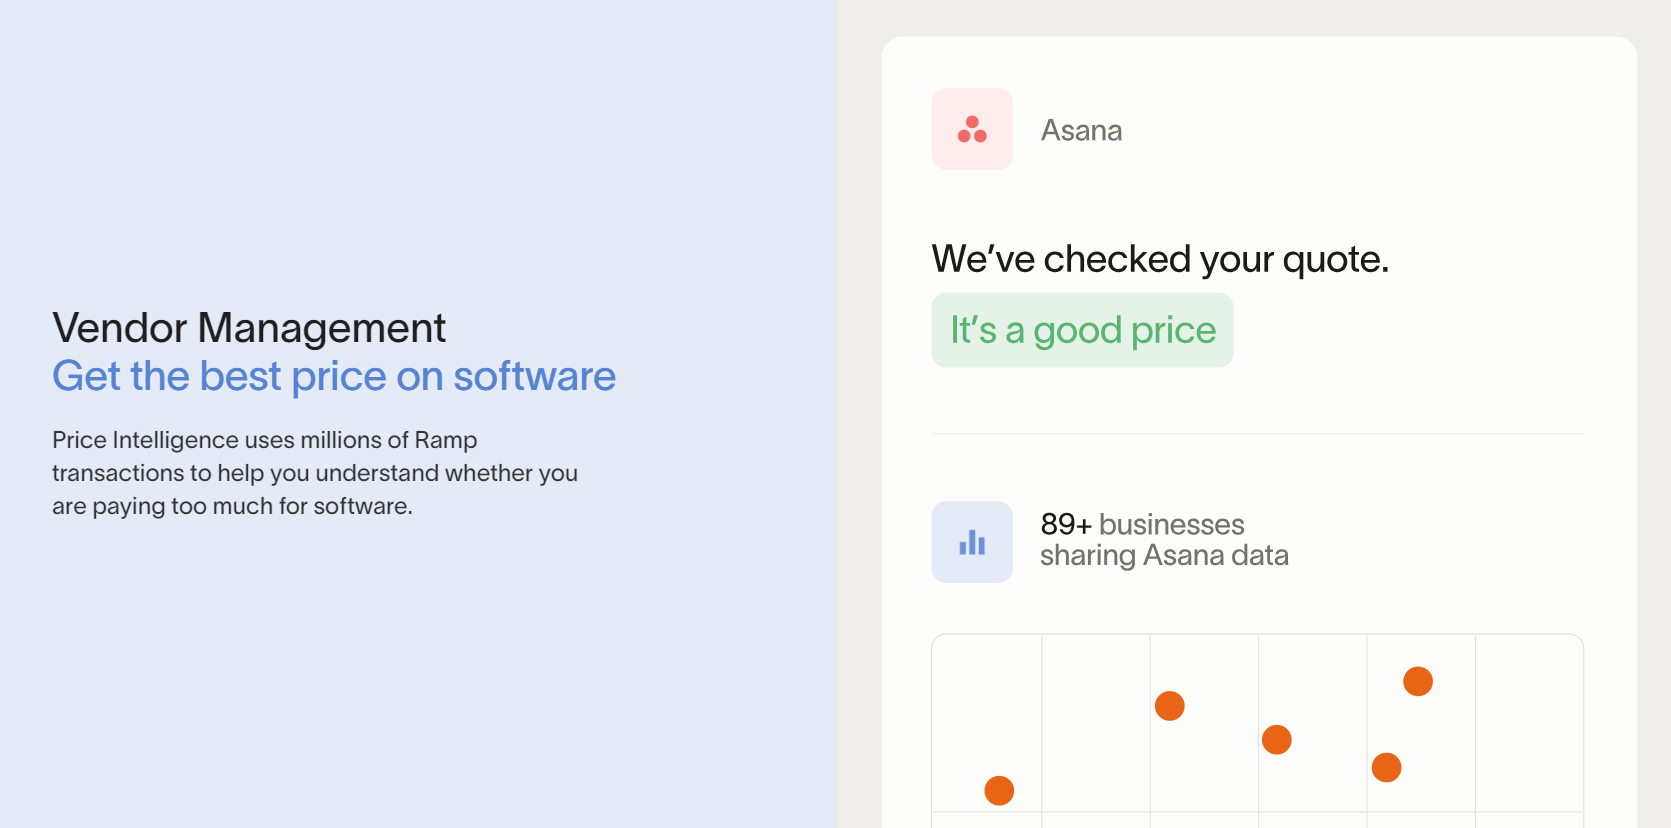This screenshot has width=1671, height=828.
Task: Click "We've checked your quote." text
Action: coord(1160,259)
